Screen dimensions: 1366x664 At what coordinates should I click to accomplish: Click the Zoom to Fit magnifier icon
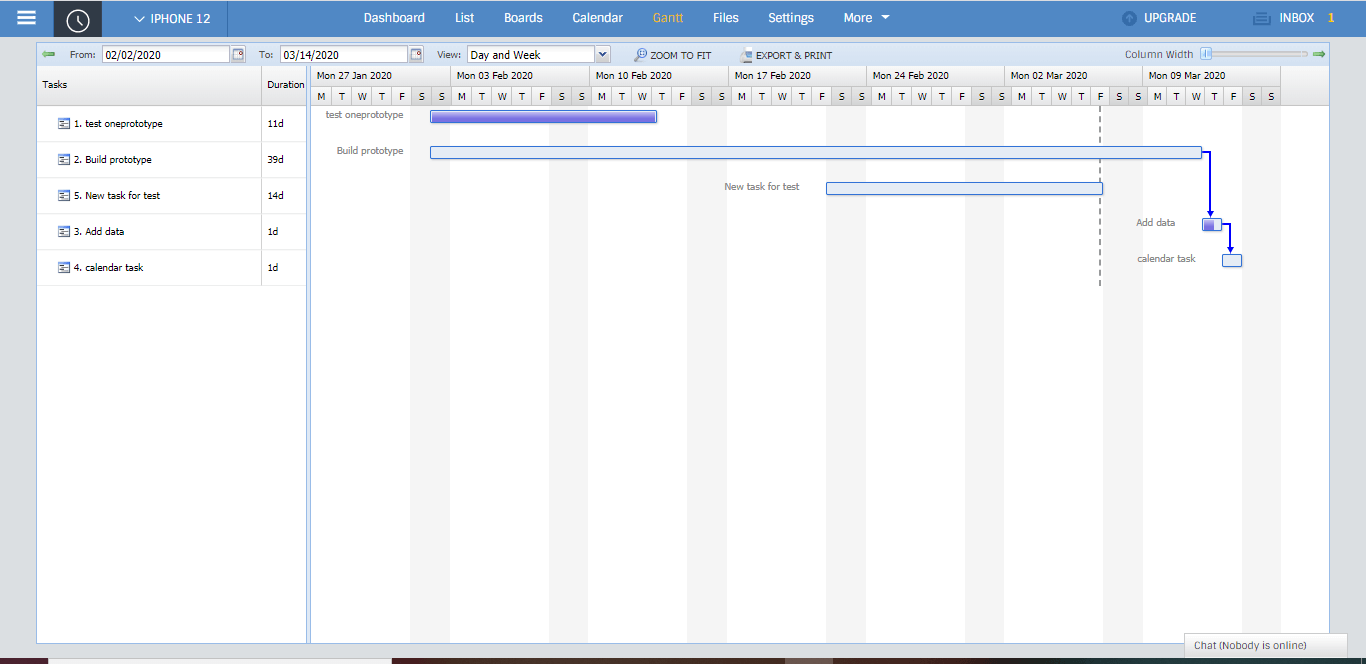(640, 55)
